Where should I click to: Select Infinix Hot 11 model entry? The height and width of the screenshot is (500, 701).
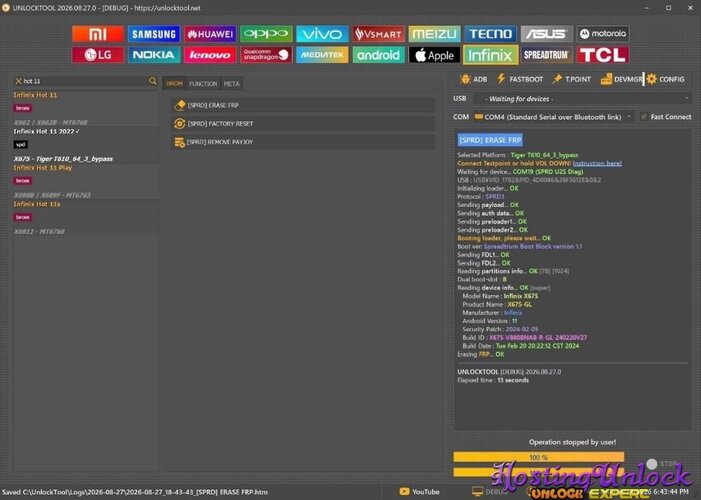85,109
